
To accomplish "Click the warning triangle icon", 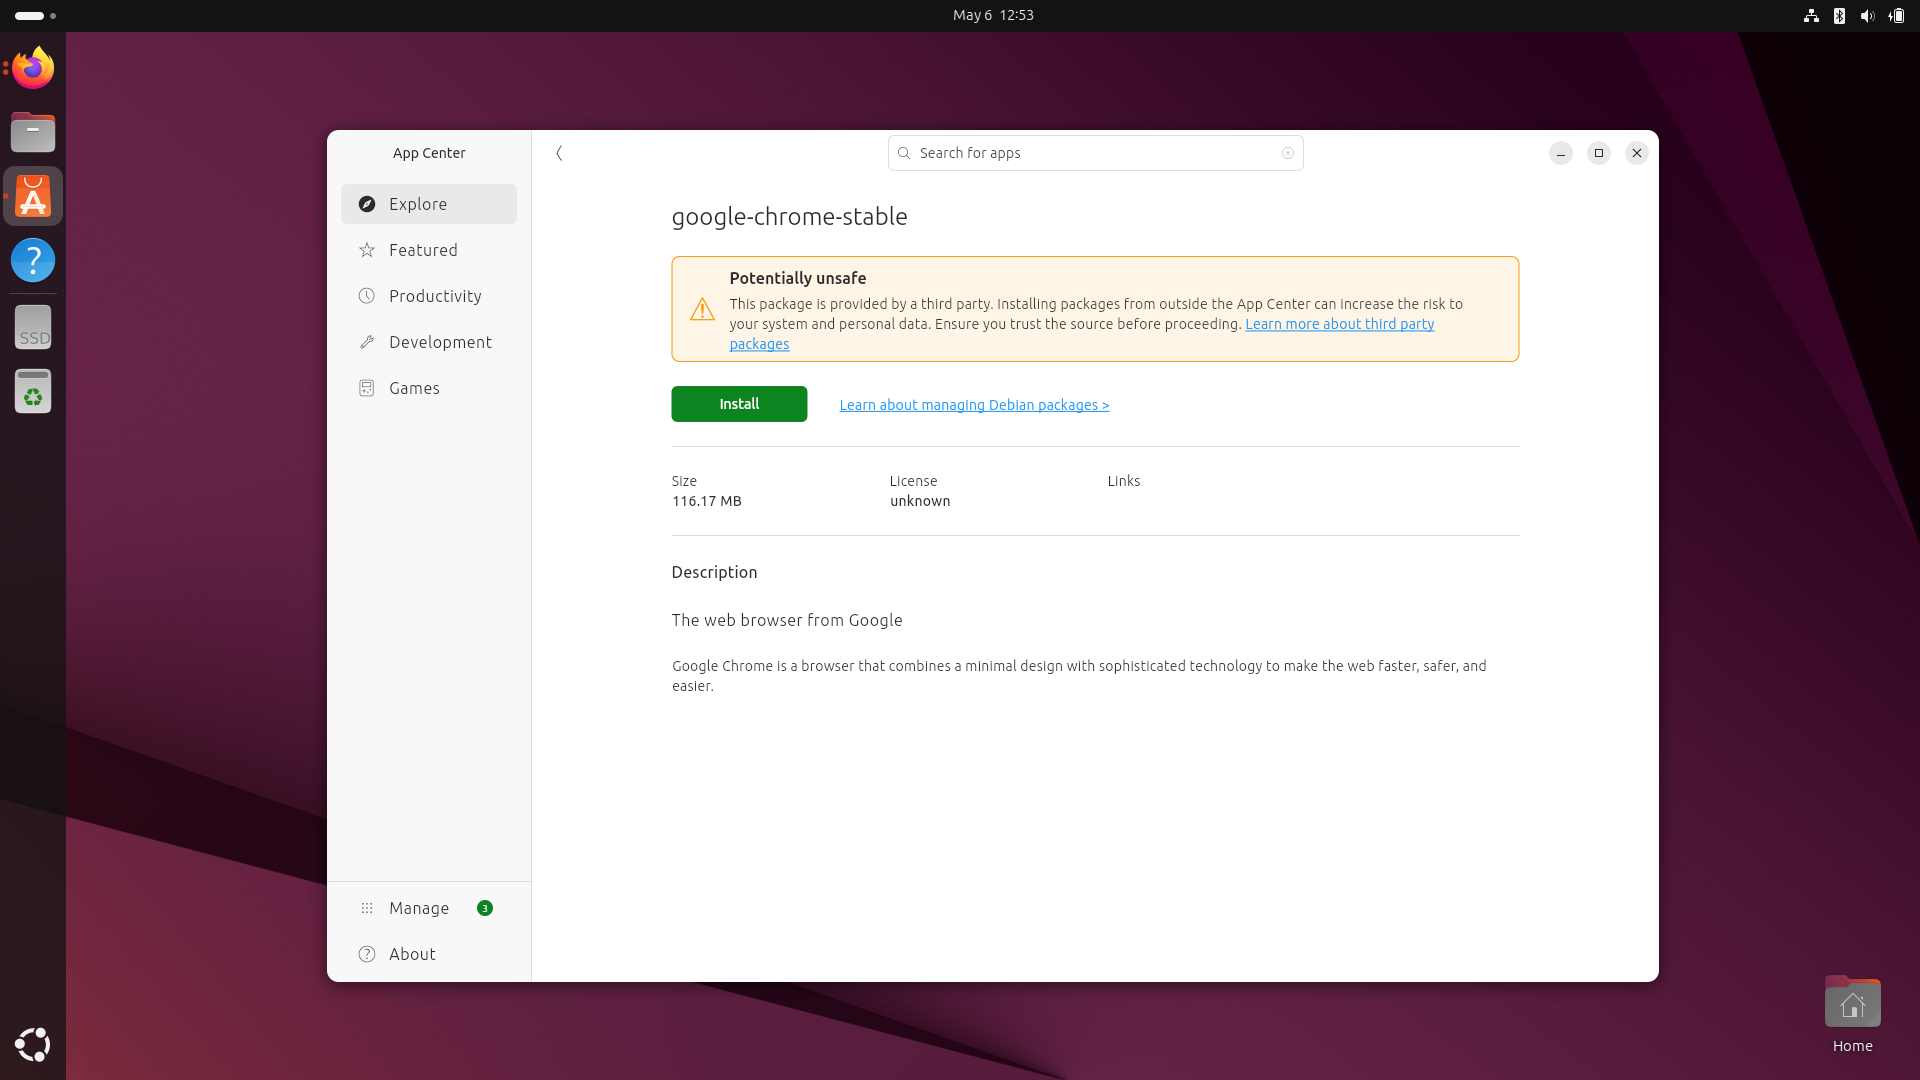I will click(702, 309).
